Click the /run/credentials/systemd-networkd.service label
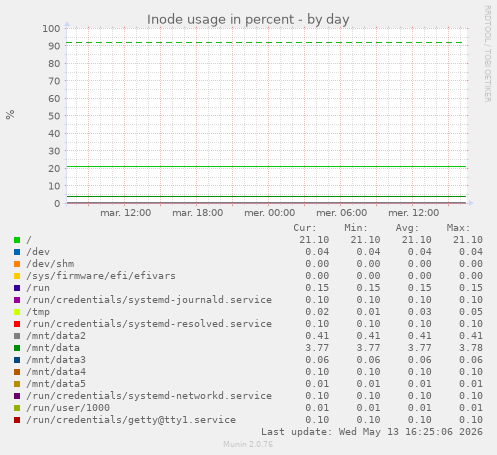The height and width of the screenshot is (455, 497). [149, 396]
